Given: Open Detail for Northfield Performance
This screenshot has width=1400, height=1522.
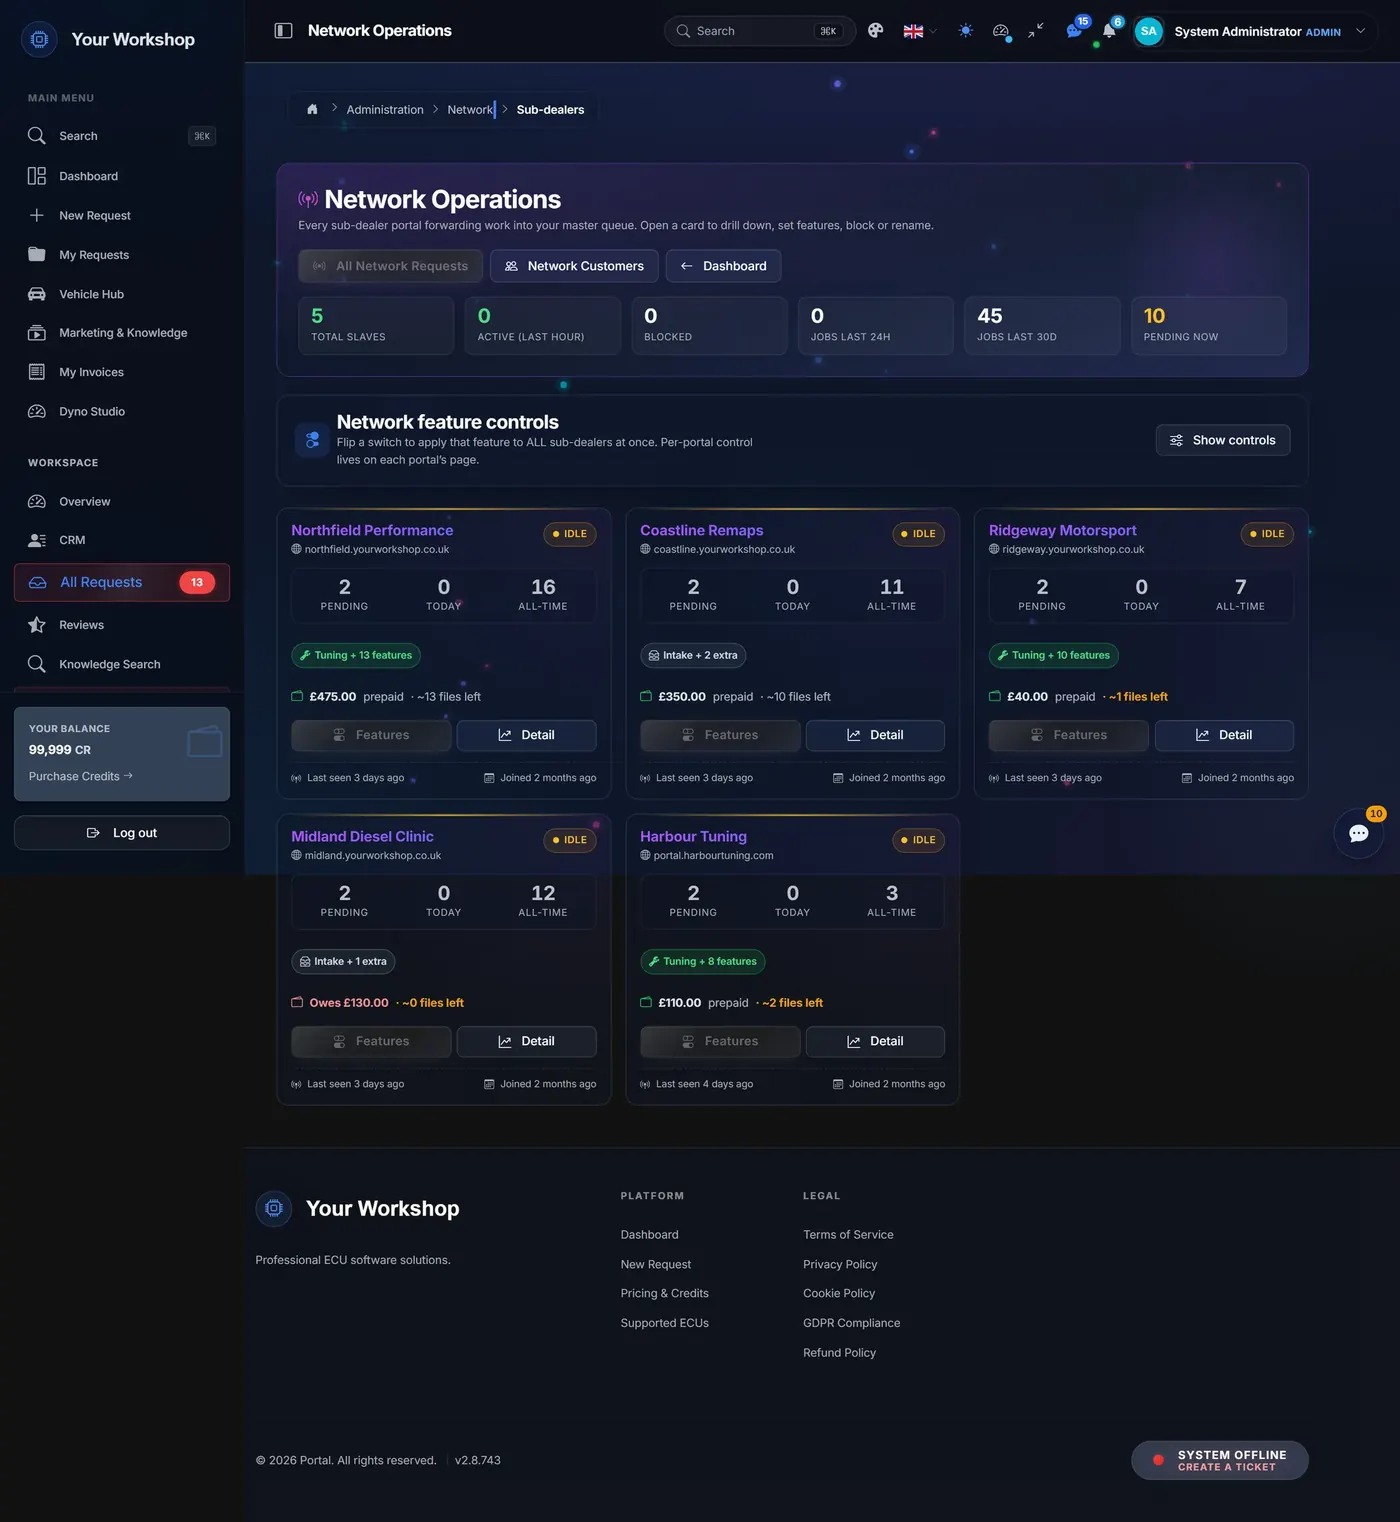Looking at the screenshot, I should [526, 735].
